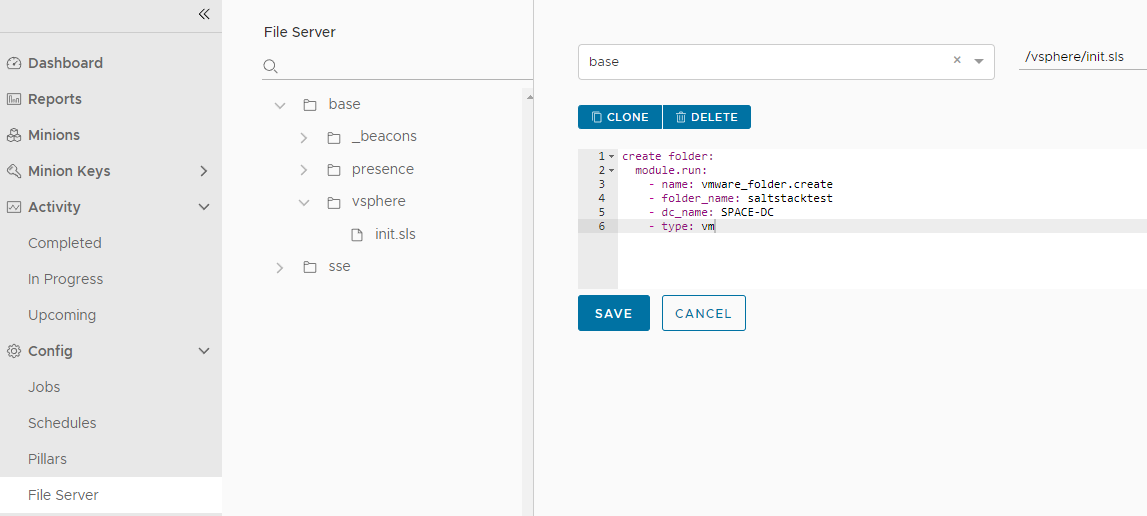Clear the base selection with X

[957, 61]
